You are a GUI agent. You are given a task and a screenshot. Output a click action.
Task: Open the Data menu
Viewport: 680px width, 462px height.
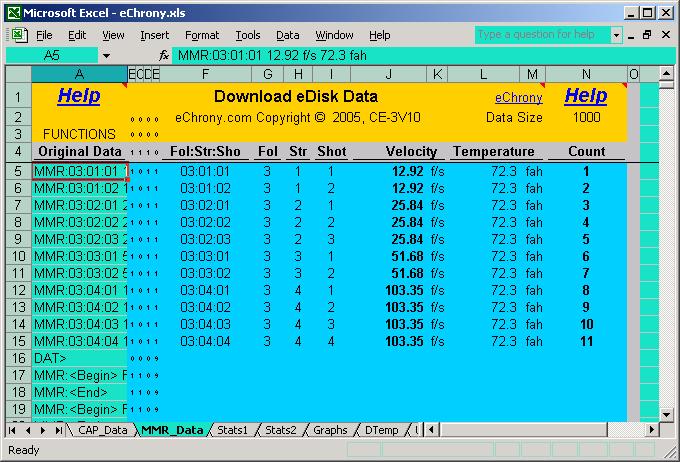[x=288, y=35]
